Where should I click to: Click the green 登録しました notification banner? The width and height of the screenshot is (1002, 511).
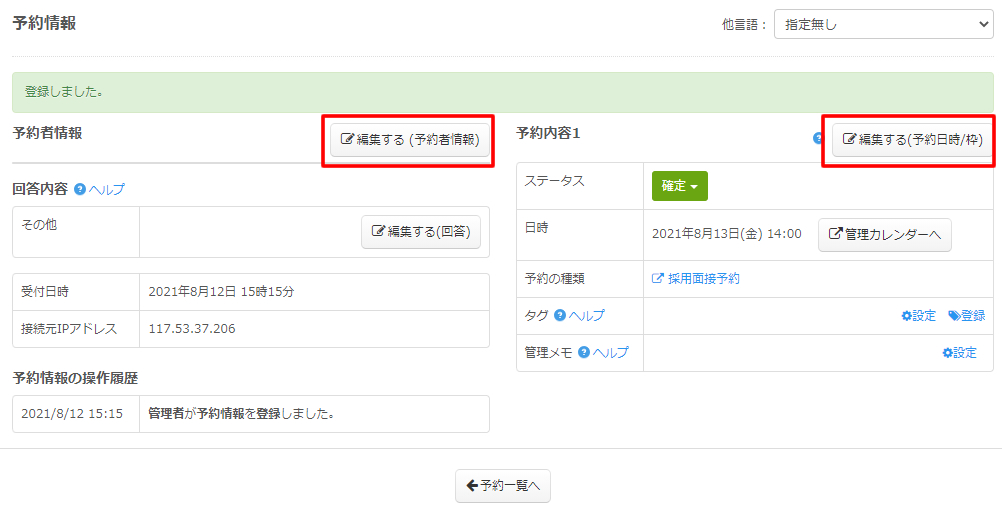pyautogui.click(x=502, y=92)
